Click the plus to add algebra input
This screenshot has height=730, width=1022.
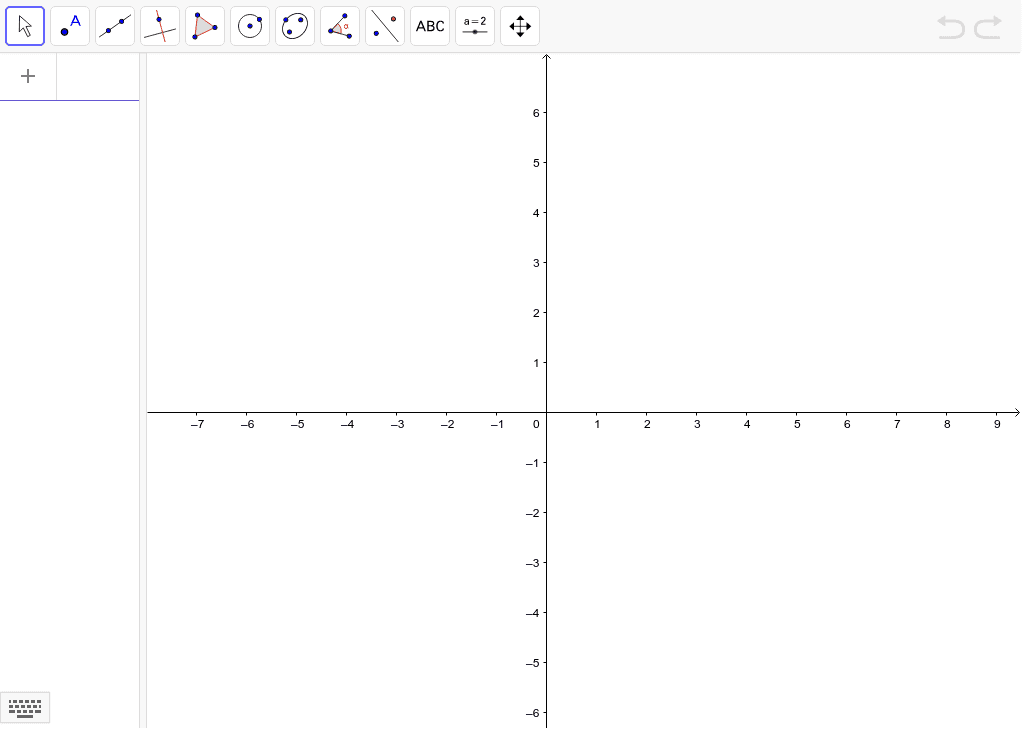[x=28, y=75]
